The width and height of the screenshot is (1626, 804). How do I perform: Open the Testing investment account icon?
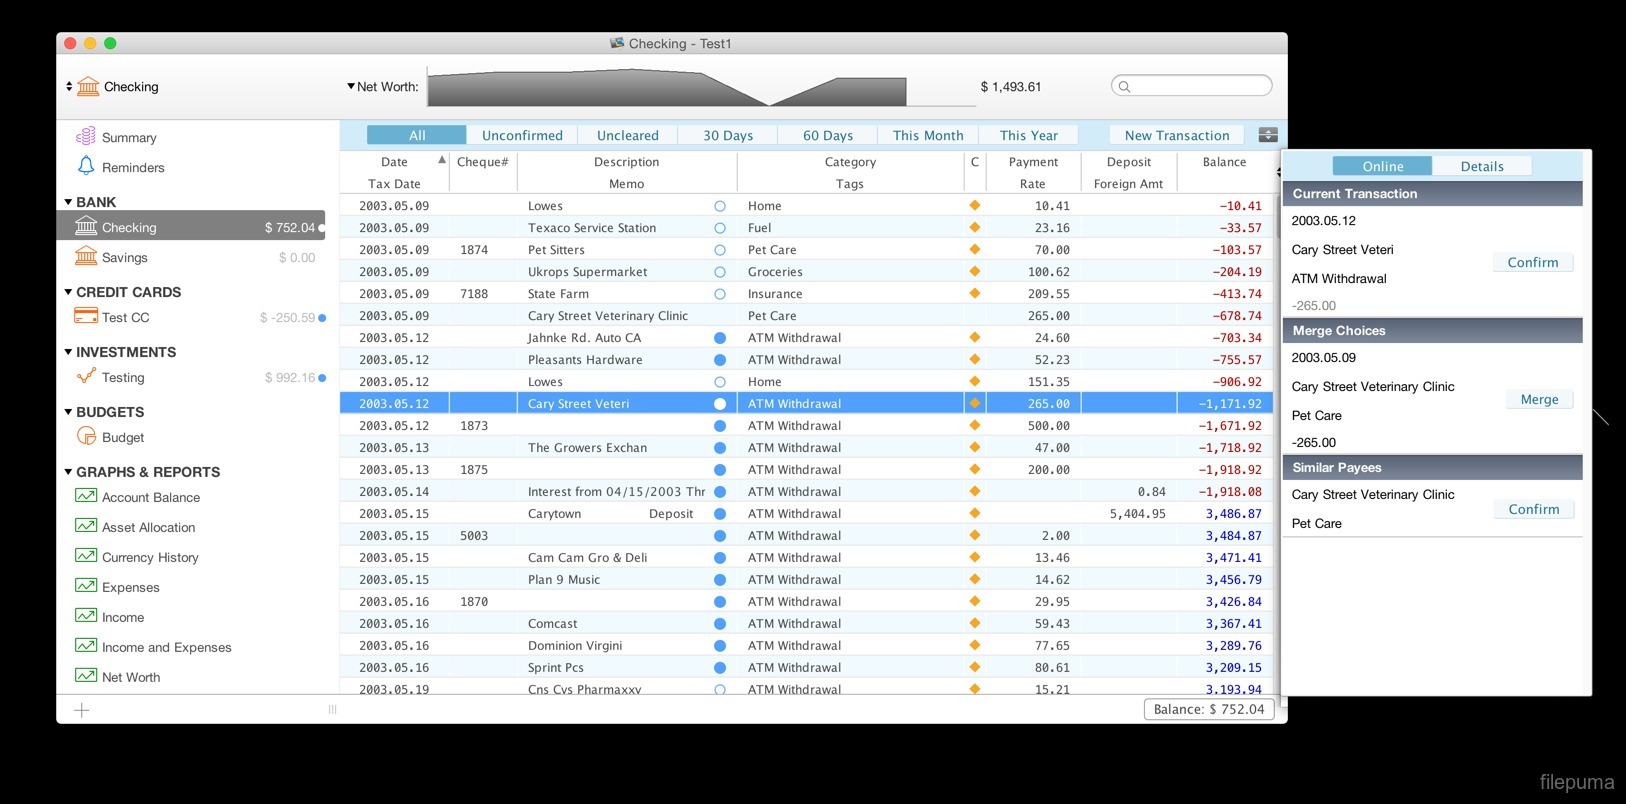pos(86,376)
